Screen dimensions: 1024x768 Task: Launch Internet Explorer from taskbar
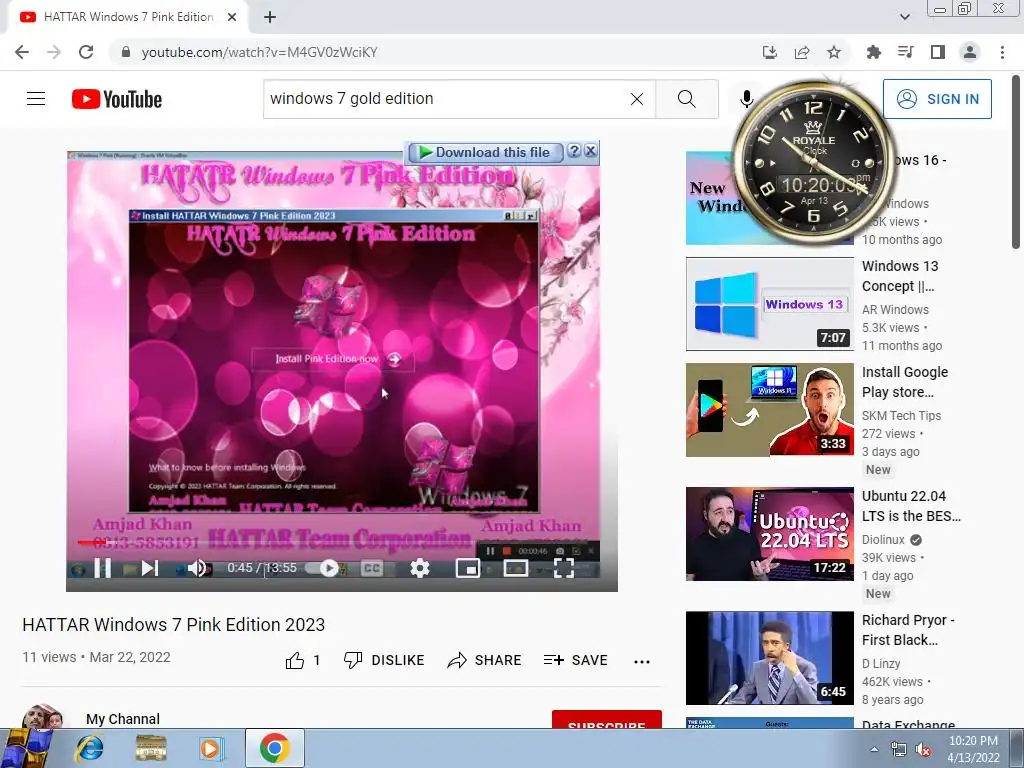[x=89, y=748]
